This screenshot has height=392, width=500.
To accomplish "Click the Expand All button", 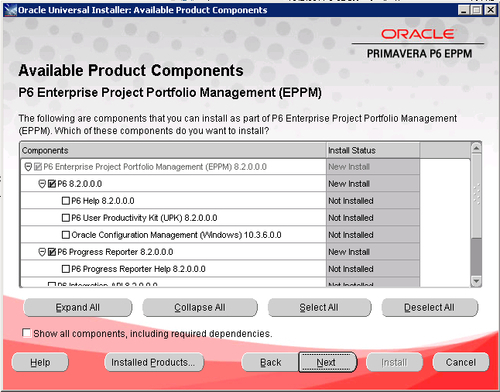I will click(x=78, y=307).
